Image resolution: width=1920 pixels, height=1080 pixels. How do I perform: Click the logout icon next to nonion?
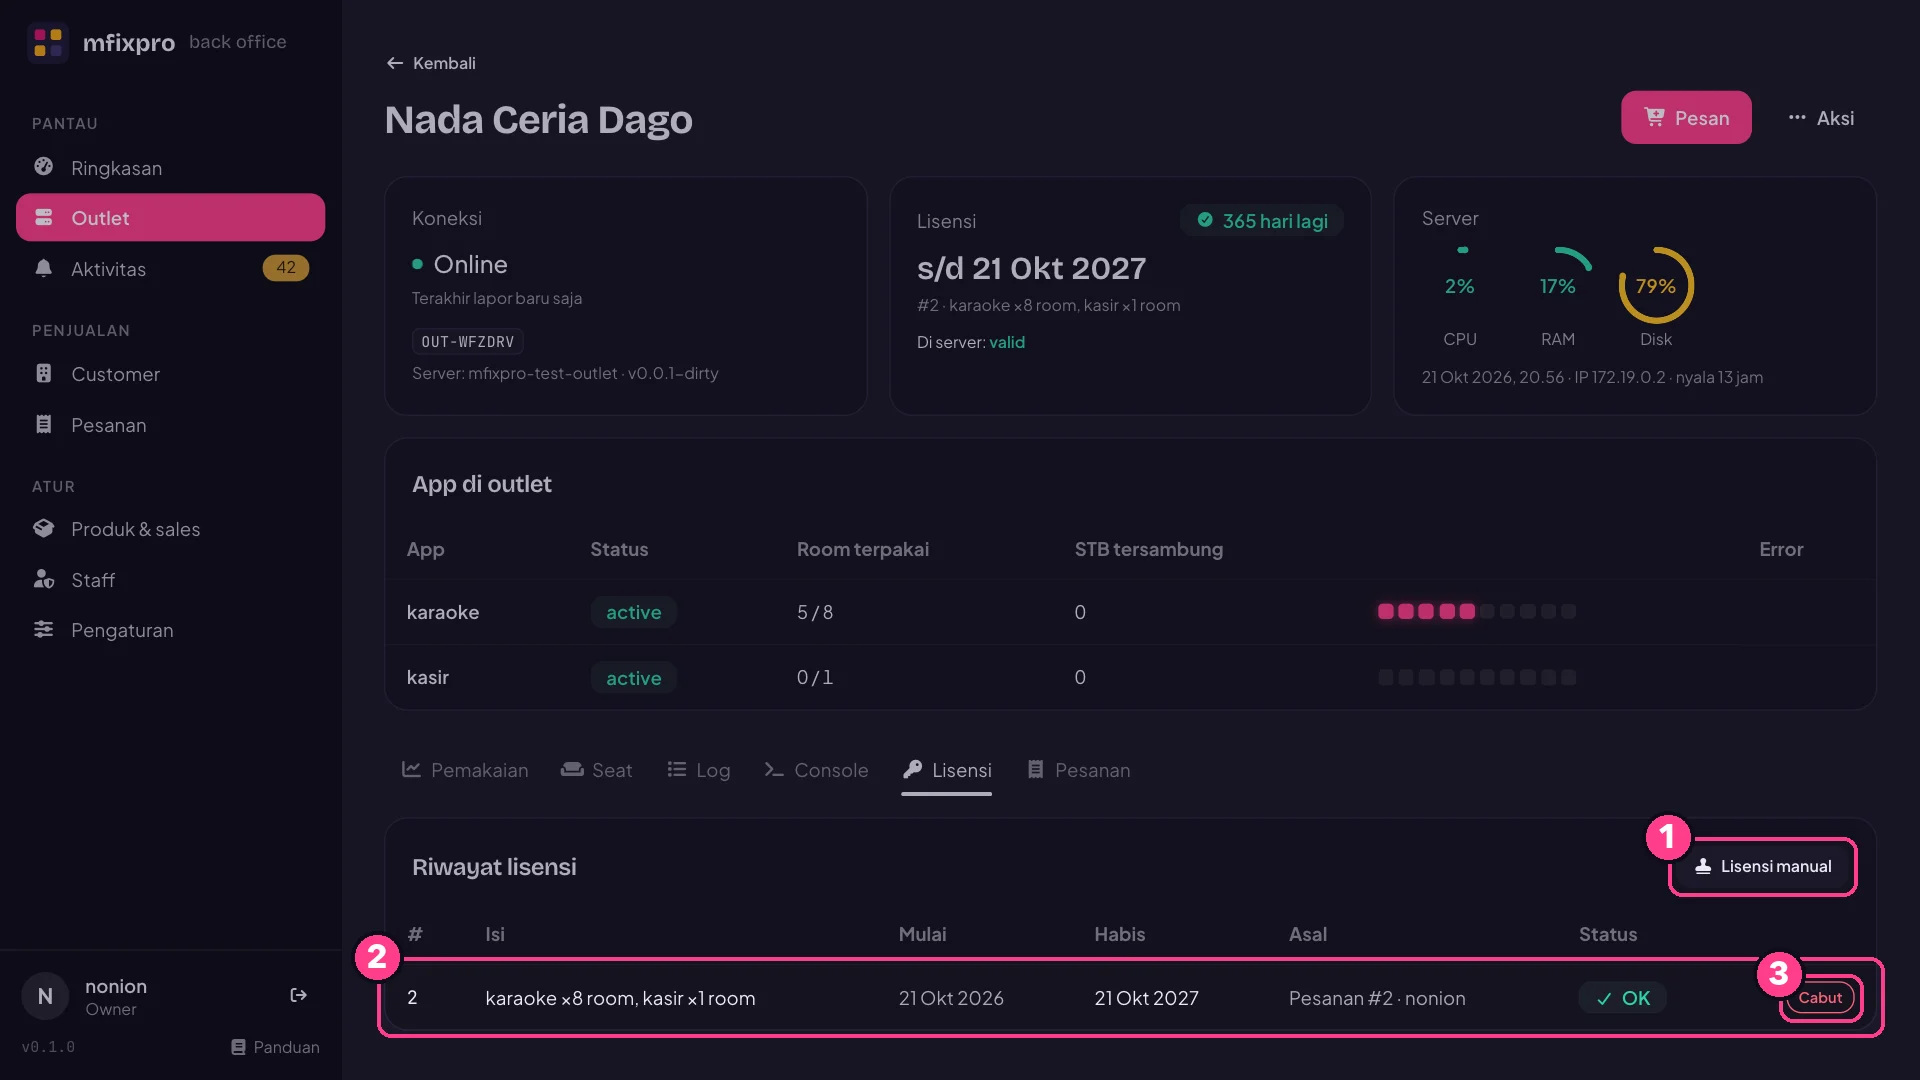click(x=298, y=995)
